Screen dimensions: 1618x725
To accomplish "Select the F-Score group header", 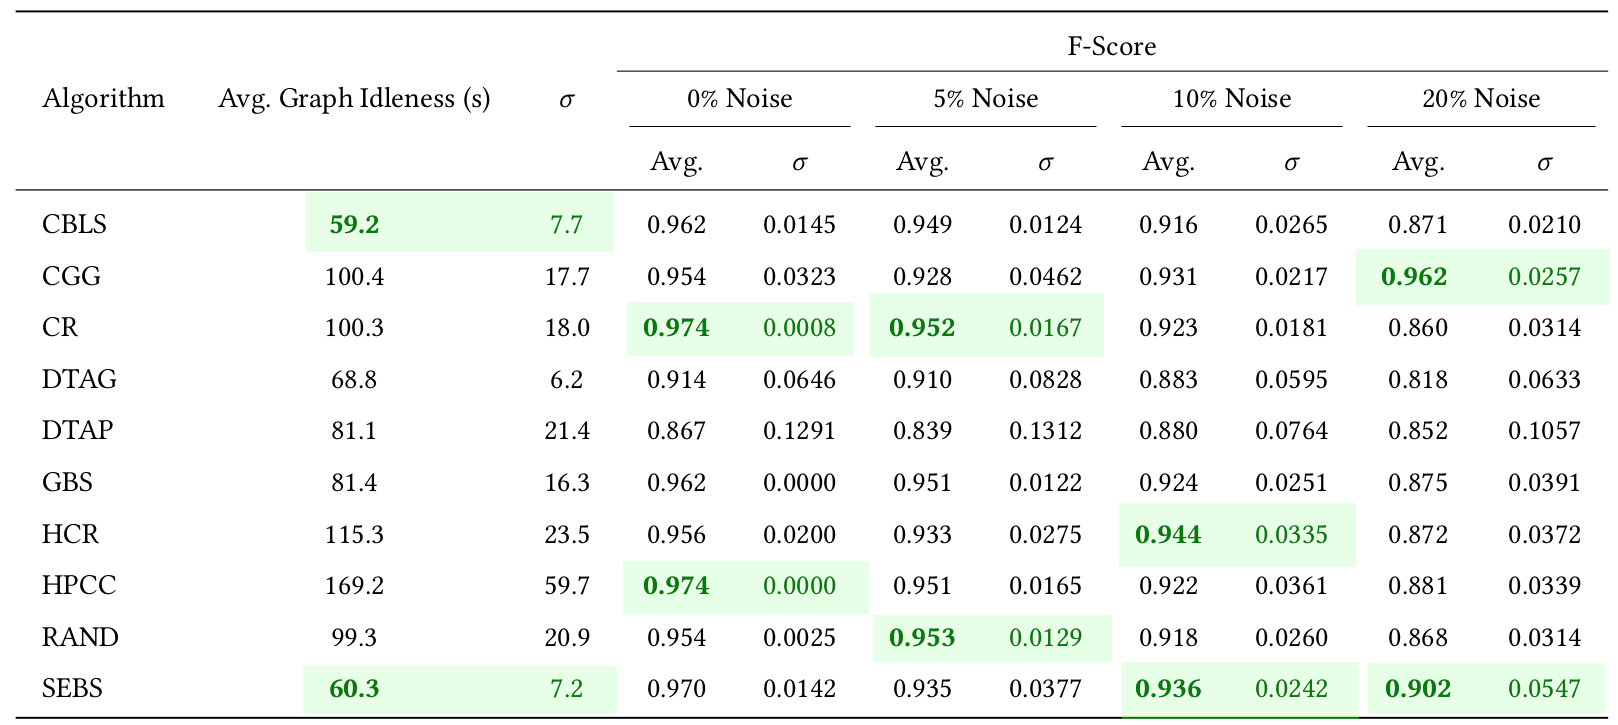I will [x=1111, y=47].
